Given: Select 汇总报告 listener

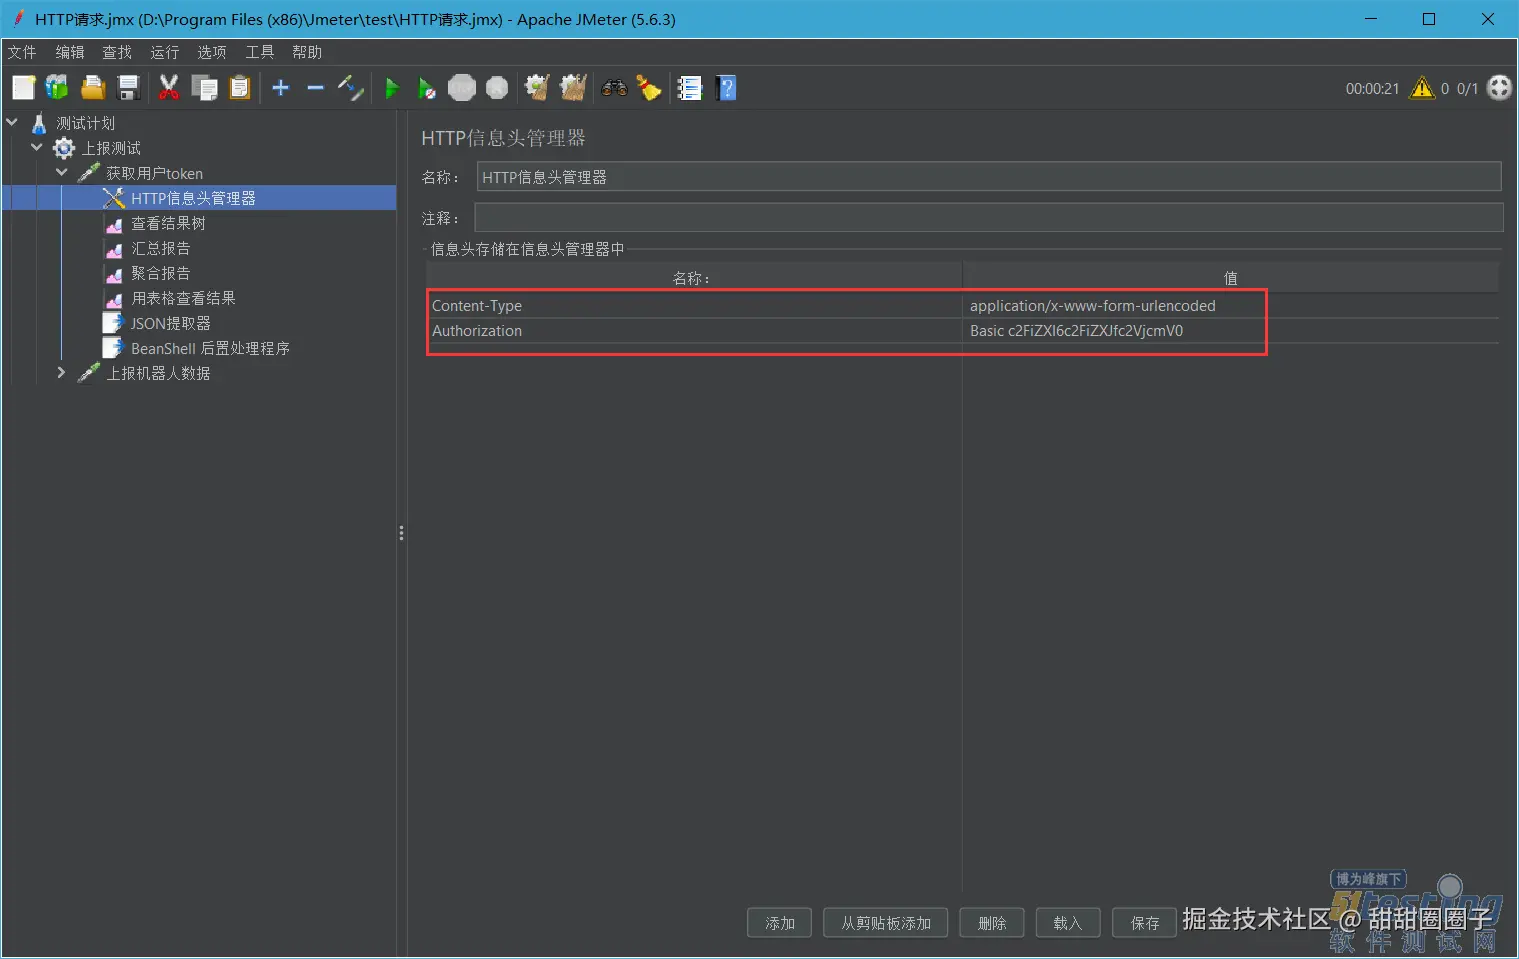Looking at the screenshot, I should click(160, 248).
